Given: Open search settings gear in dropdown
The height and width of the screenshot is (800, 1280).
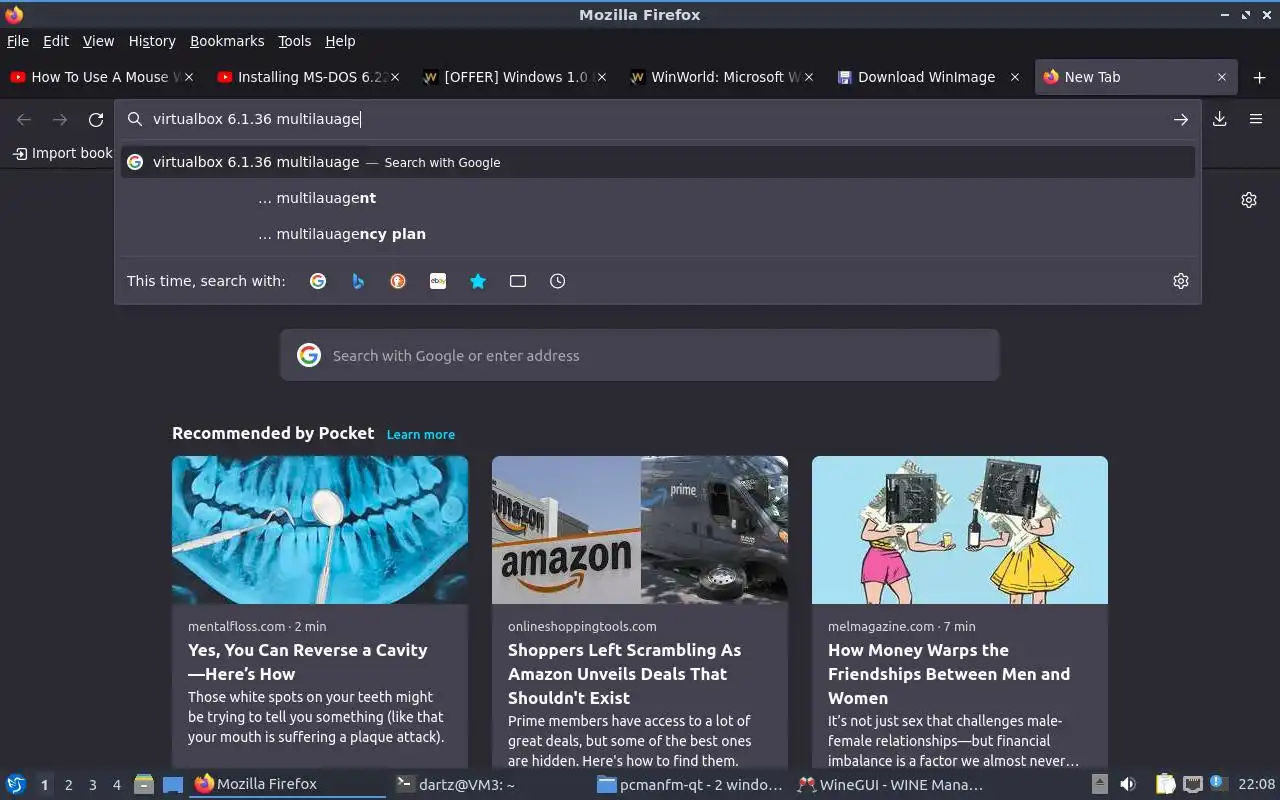Looking at the screenshot, I should (x=1181, y=281).
